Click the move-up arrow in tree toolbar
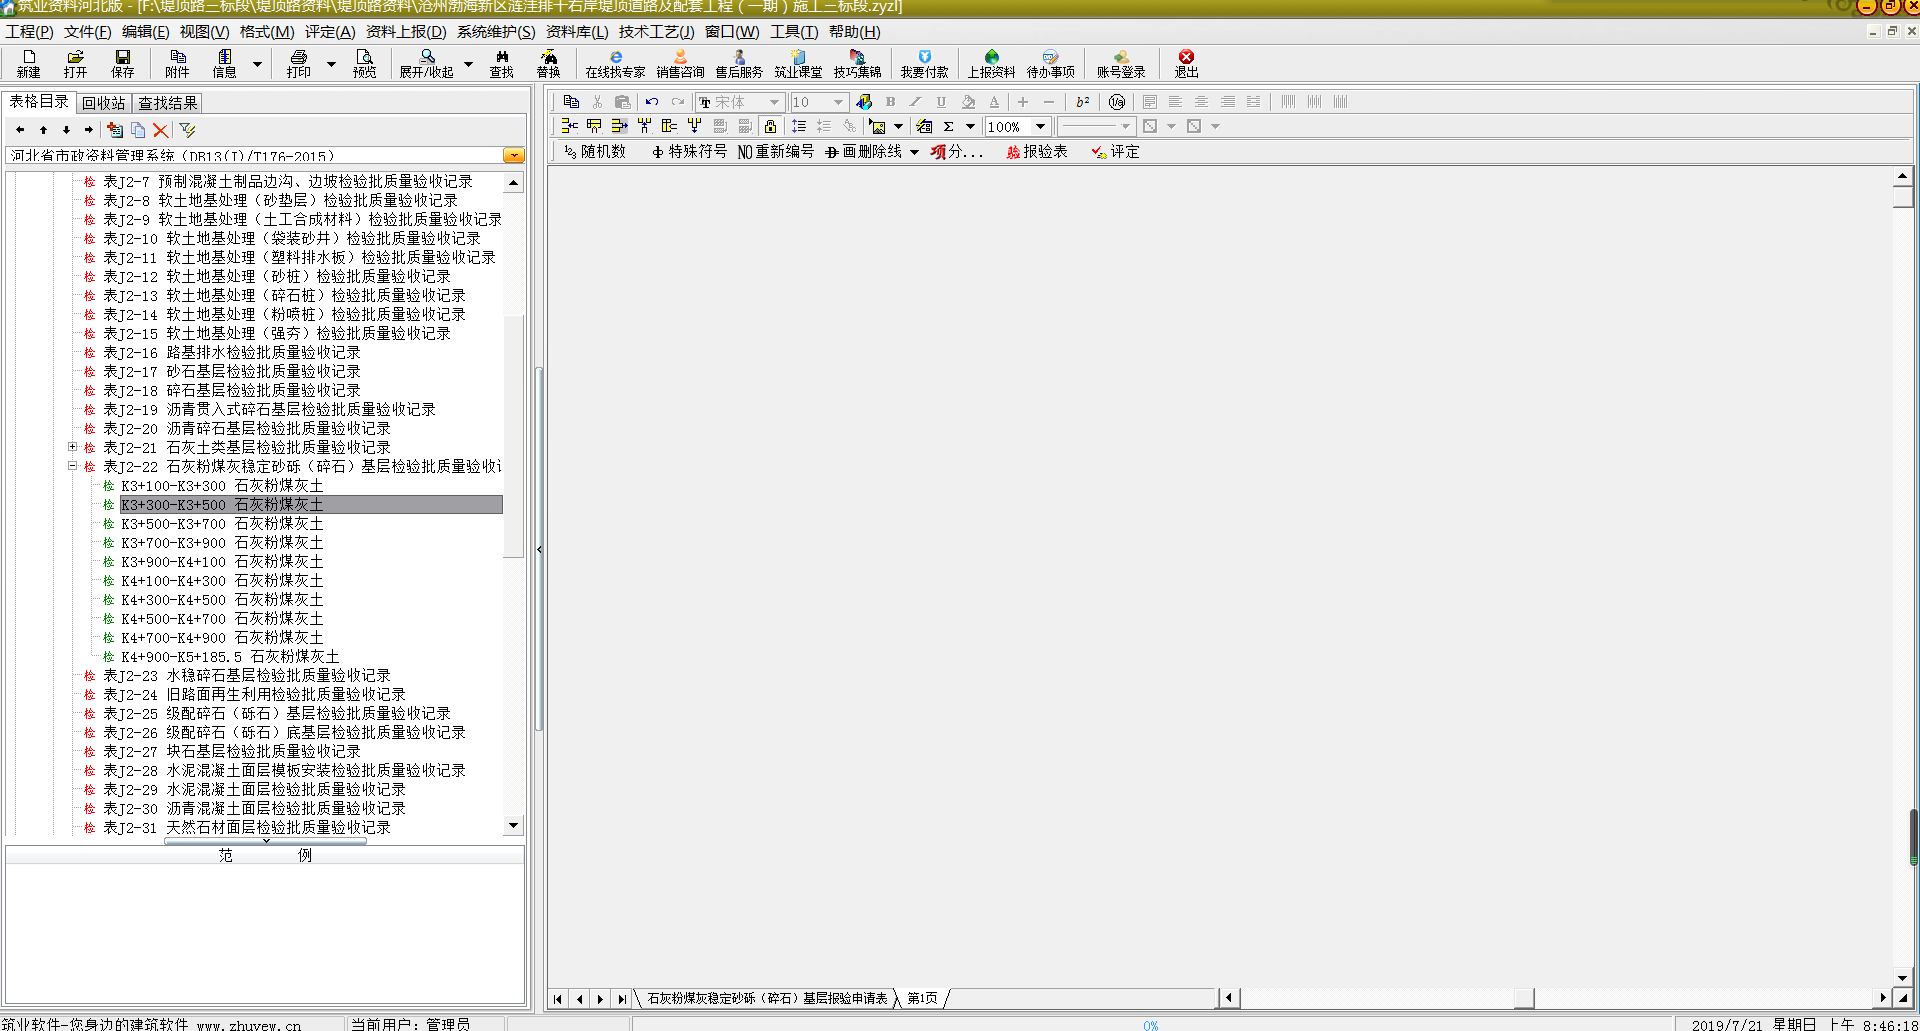 tap(43, 130)
